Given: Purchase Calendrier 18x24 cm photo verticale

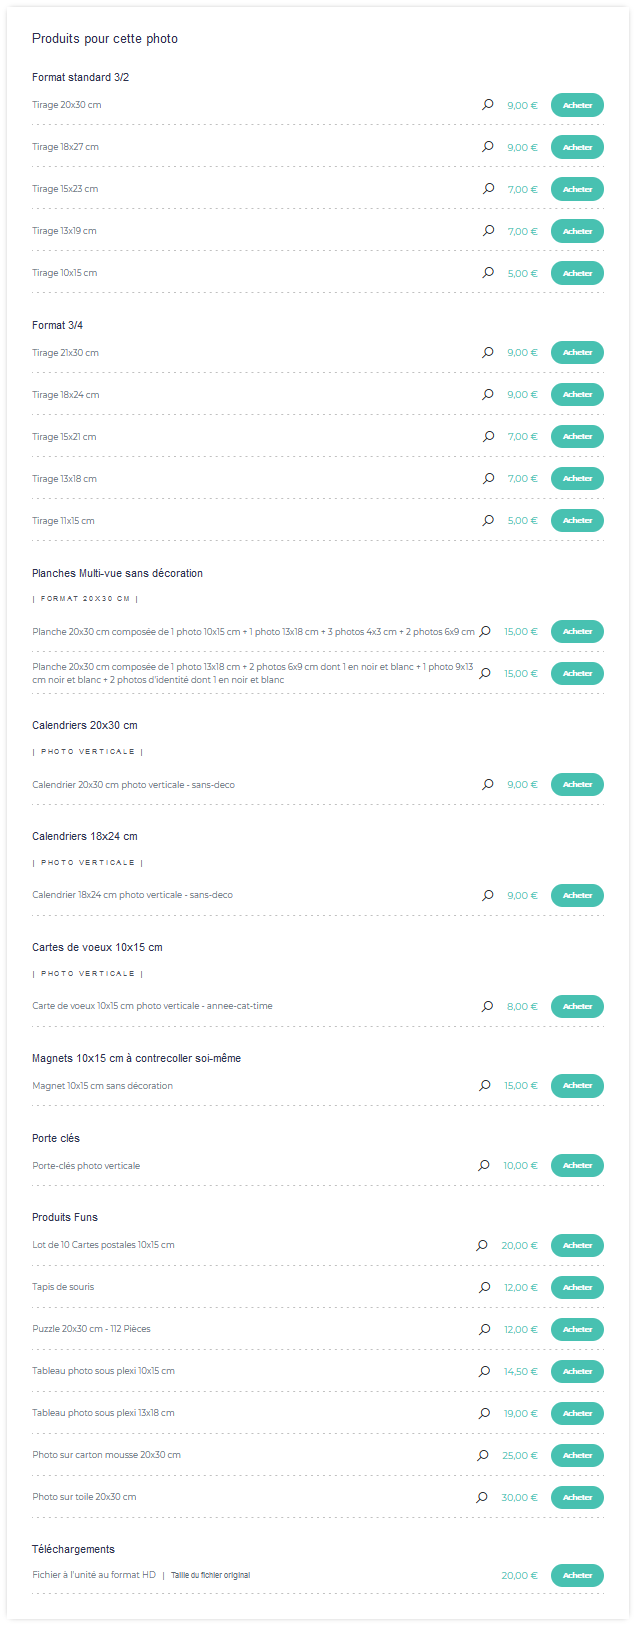Looking at the screenshot, I should [x=577, y=895].
